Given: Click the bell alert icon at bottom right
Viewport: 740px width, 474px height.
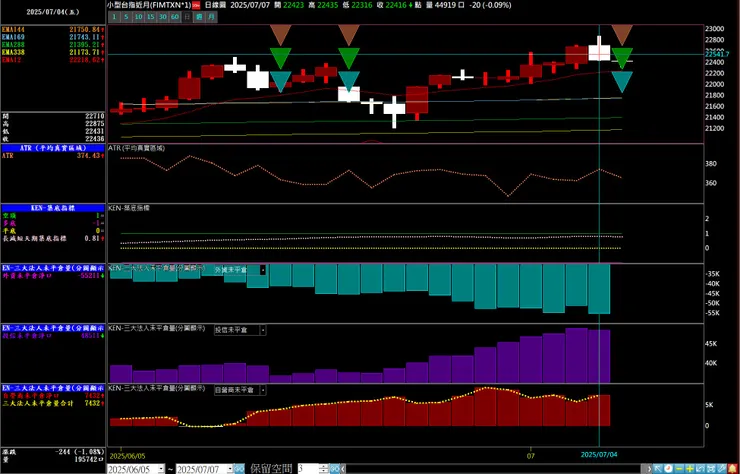Looking at the screenshot, I should pyautogui.click(x=732, y=469).
